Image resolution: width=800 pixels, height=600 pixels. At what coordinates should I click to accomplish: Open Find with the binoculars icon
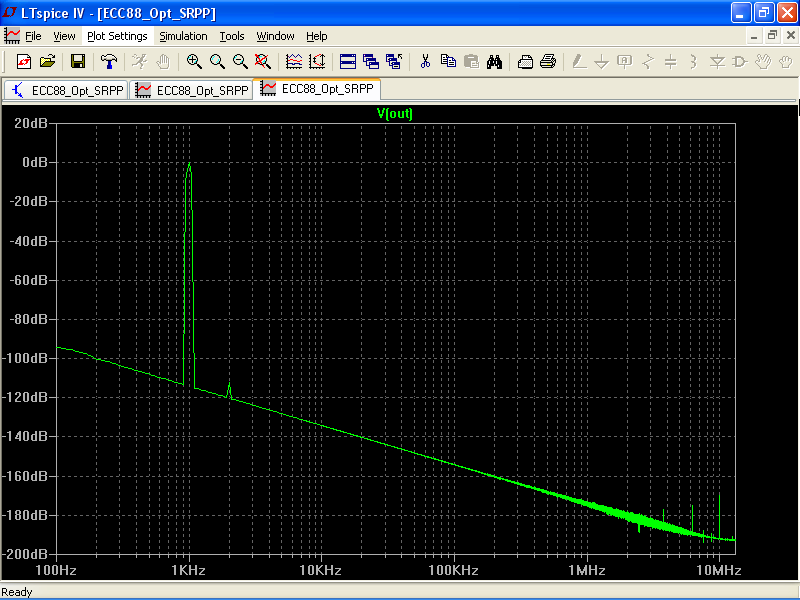click(494, 62)
